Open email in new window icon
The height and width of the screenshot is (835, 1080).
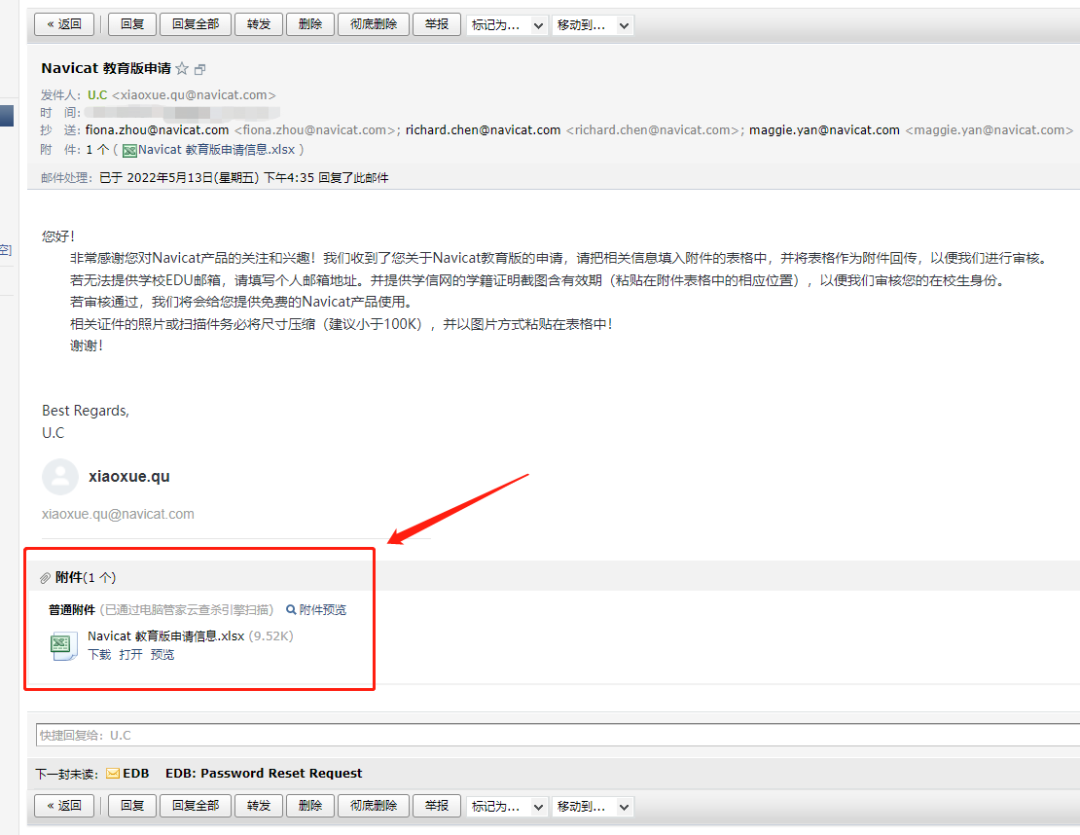point(200,69)
